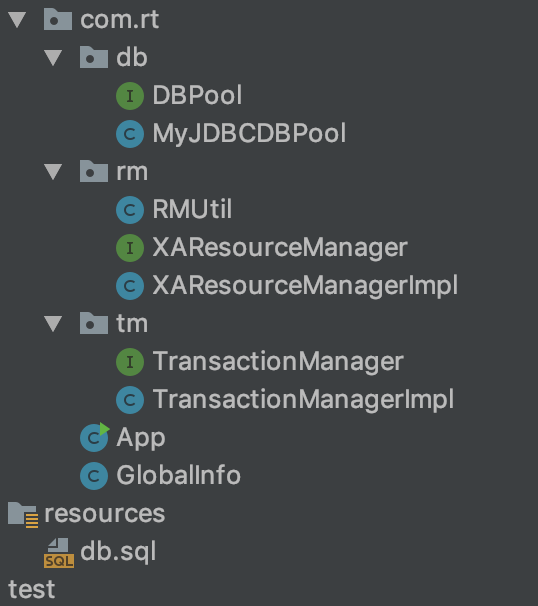Click the XAResourceManager interface icon
The height and width of the screenshot is (606, 538).
point(130,248)
